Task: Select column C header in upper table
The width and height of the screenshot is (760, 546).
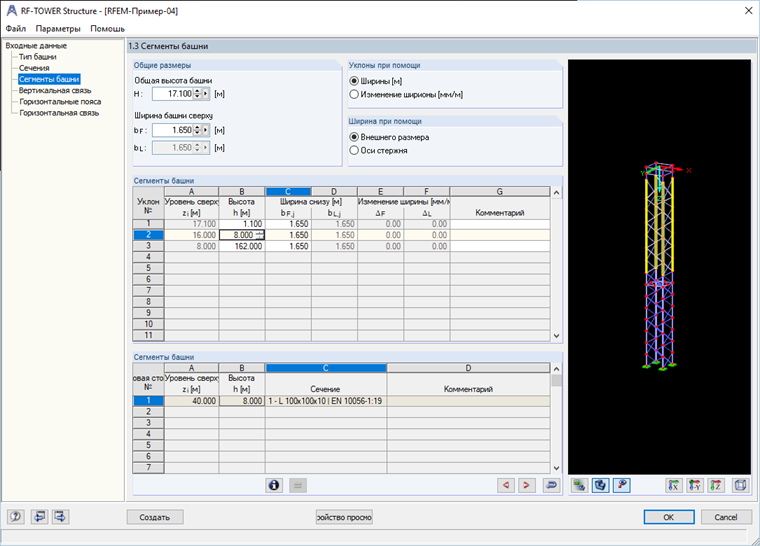Action: [x=288, y=192]
